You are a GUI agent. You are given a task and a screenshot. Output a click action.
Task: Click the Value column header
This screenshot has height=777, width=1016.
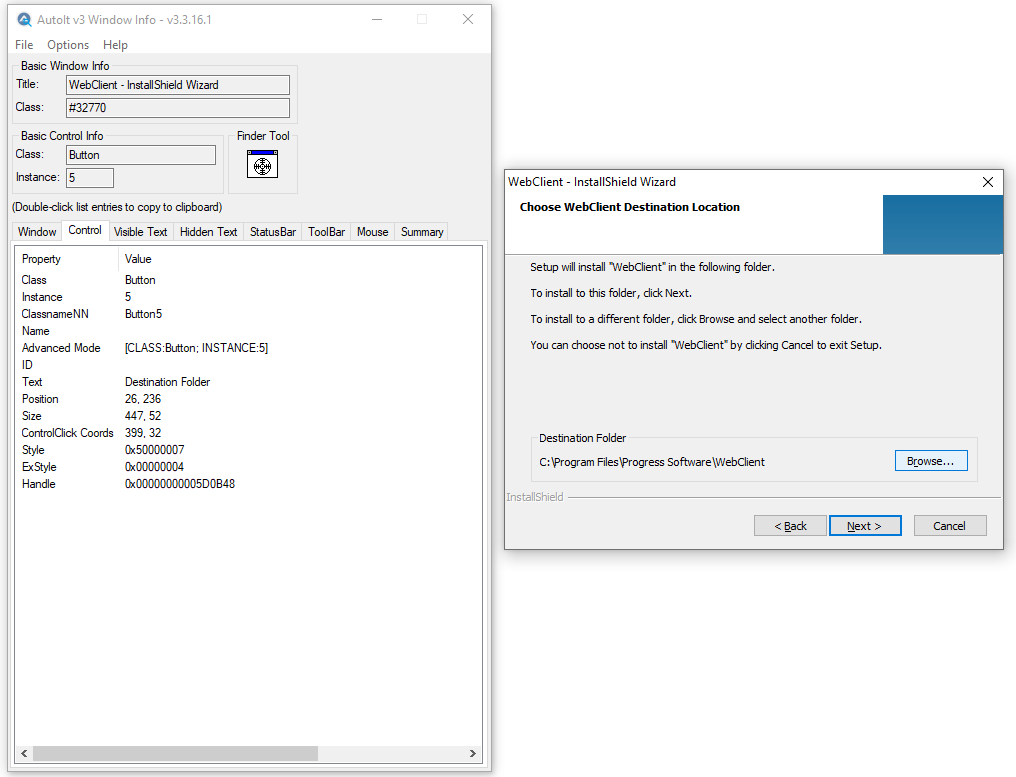[x=138, y=259]
